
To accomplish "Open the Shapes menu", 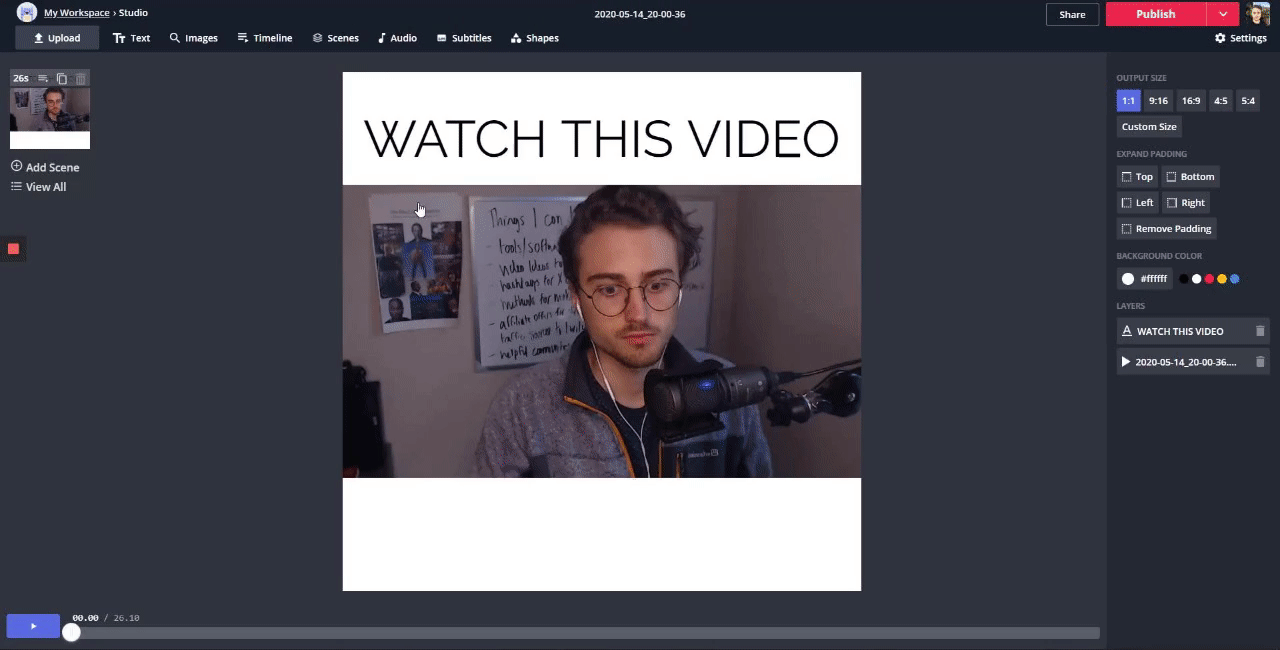I will click(534, 38).
